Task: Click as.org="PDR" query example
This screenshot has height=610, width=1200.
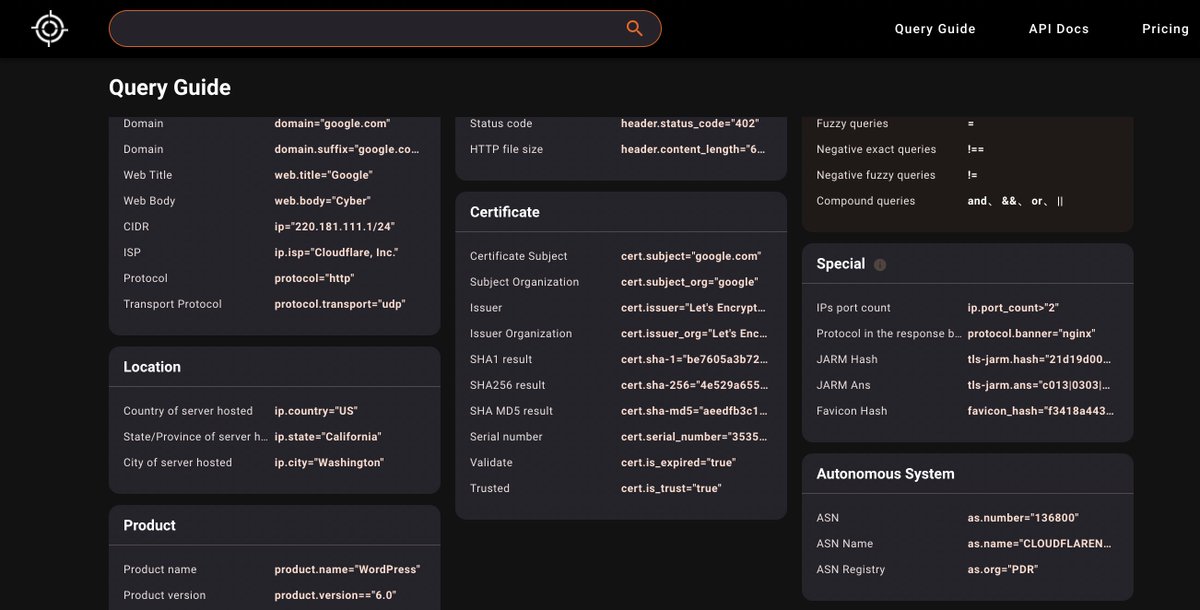Action: (1003, 570)
